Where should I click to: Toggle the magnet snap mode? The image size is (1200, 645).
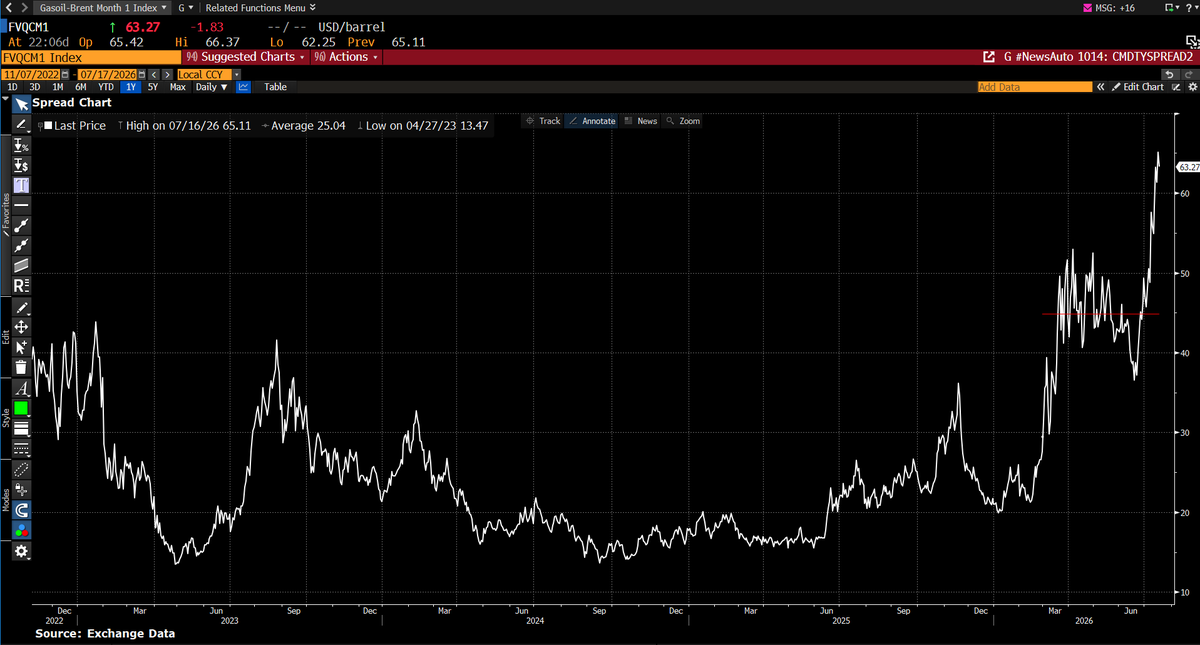point(21,510)
